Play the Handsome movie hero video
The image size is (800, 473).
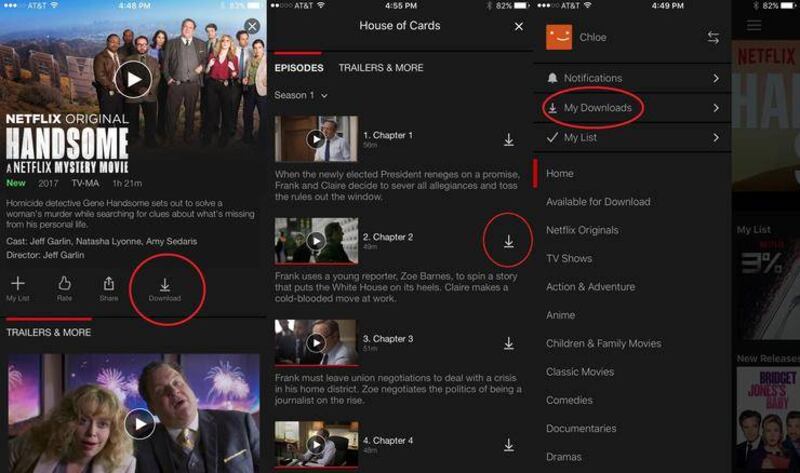[x=133, y=79]
